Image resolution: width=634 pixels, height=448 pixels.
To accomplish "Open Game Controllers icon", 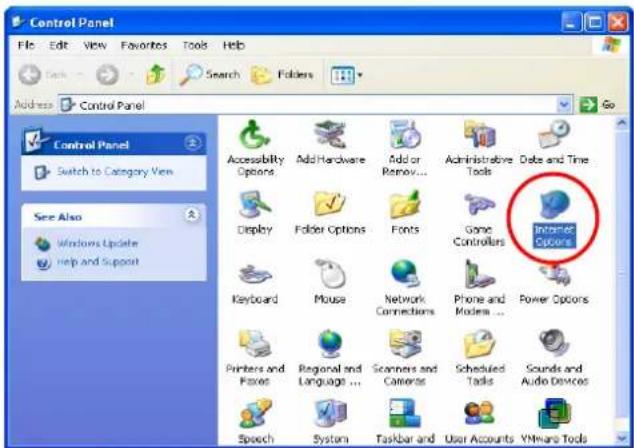I will (479, 219).
